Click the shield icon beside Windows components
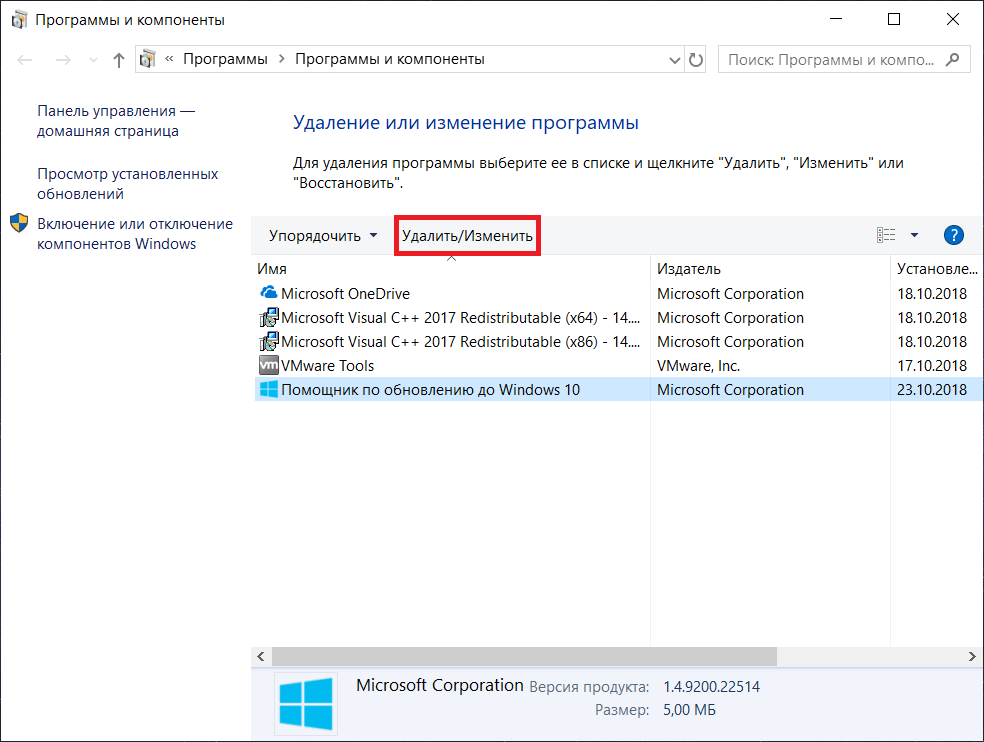 click(19, 223)
